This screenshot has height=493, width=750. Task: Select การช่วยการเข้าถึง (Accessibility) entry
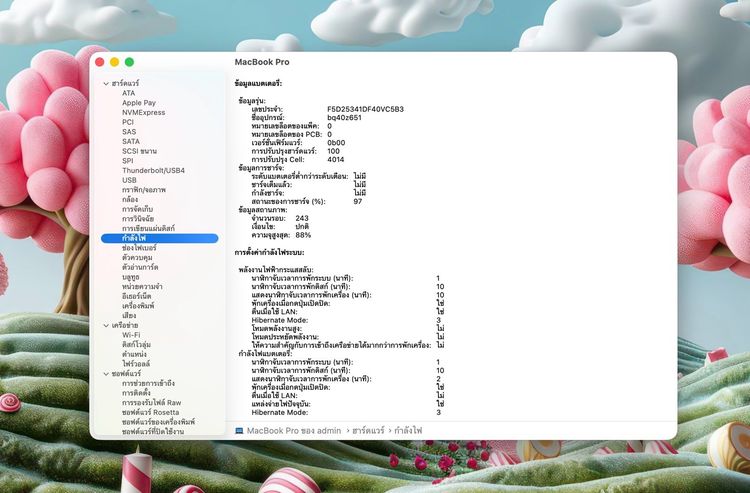point(148,383)
